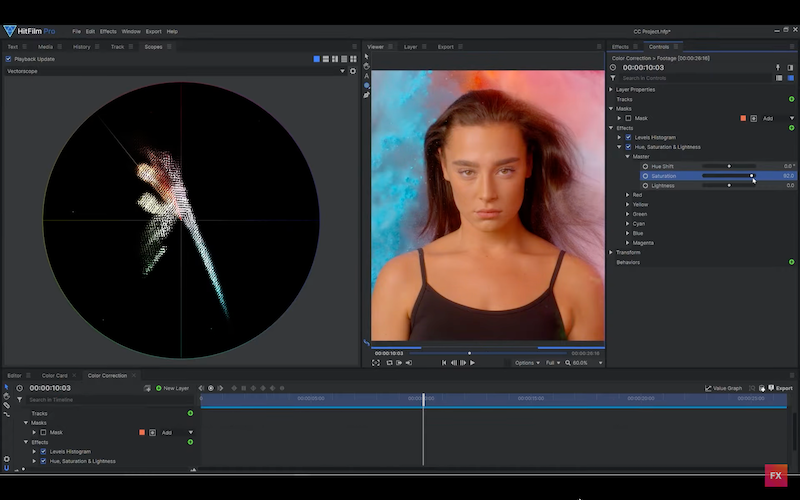The height and width of the screenshot is (500, 800).
Task: Click the timeline Export button
Action: tap(781, 388)
